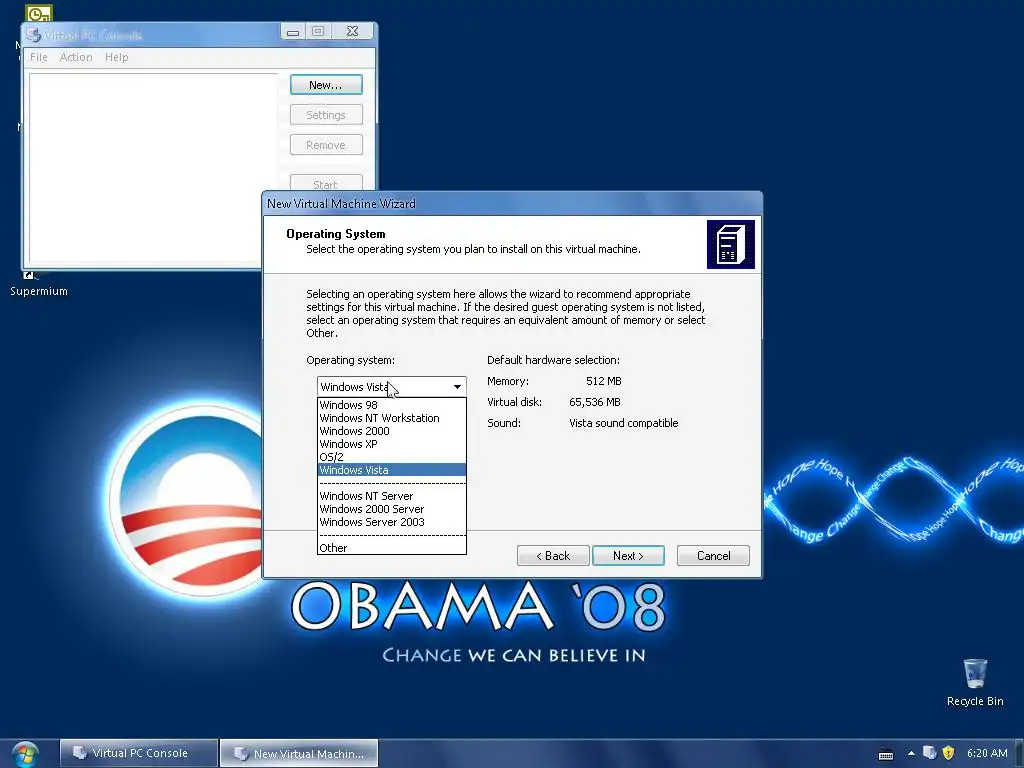Click Vista sound compatible text
The image size is (1024, 768).
(x=624, y=423)
